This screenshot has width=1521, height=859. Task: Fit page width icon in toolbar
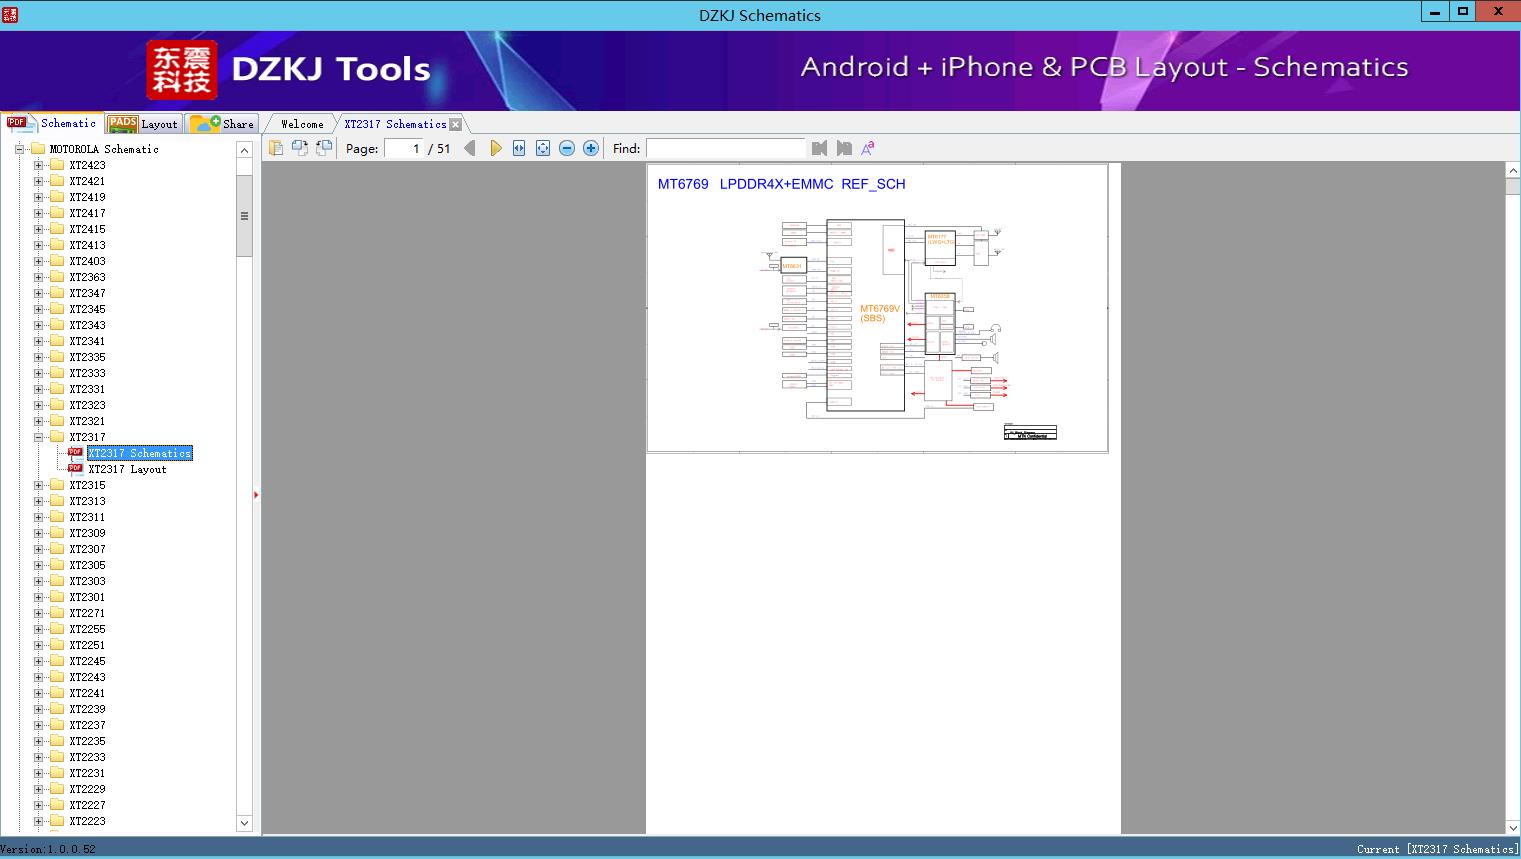click(519, 148)
